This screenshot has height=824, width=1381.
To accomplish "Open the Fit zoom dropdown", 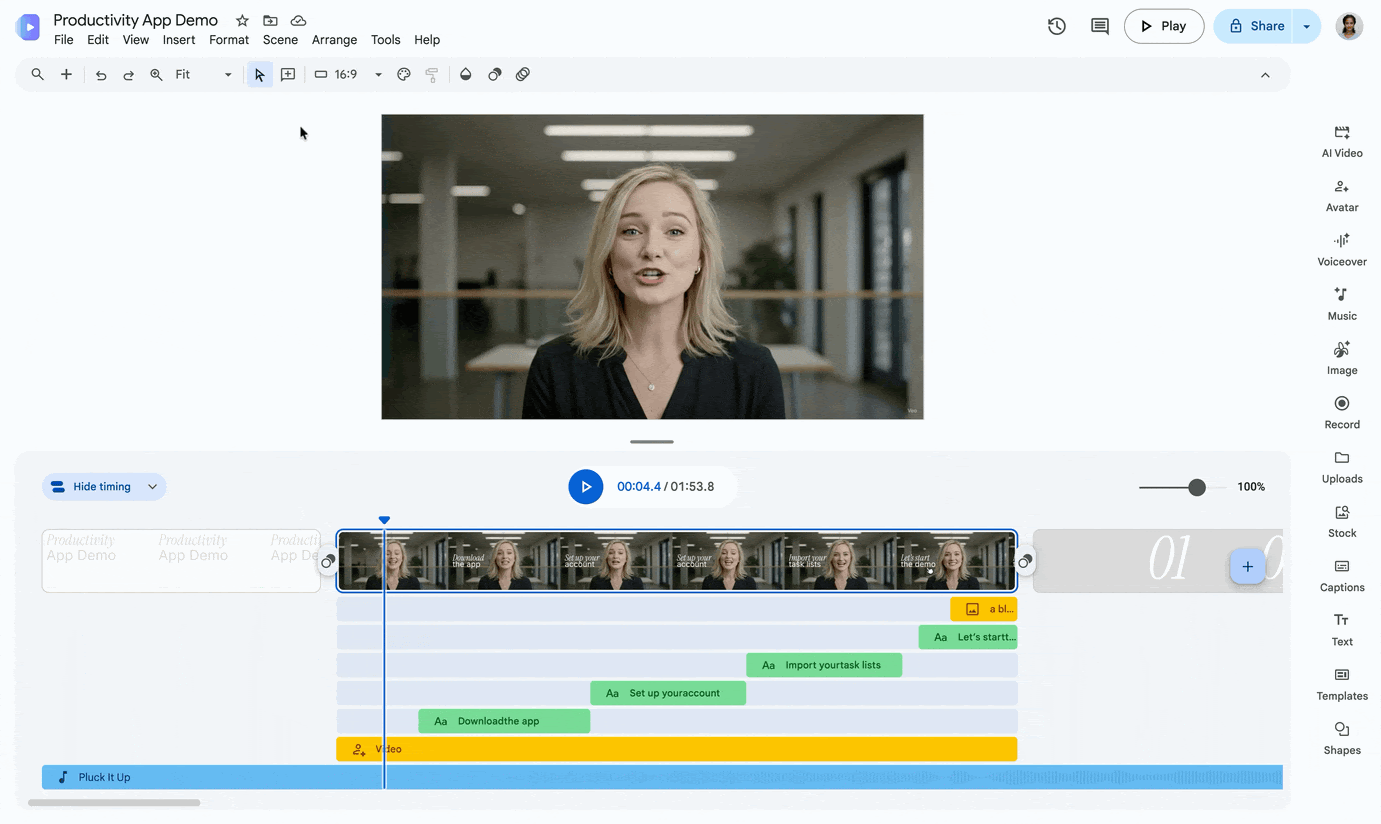I will (204, 74).
